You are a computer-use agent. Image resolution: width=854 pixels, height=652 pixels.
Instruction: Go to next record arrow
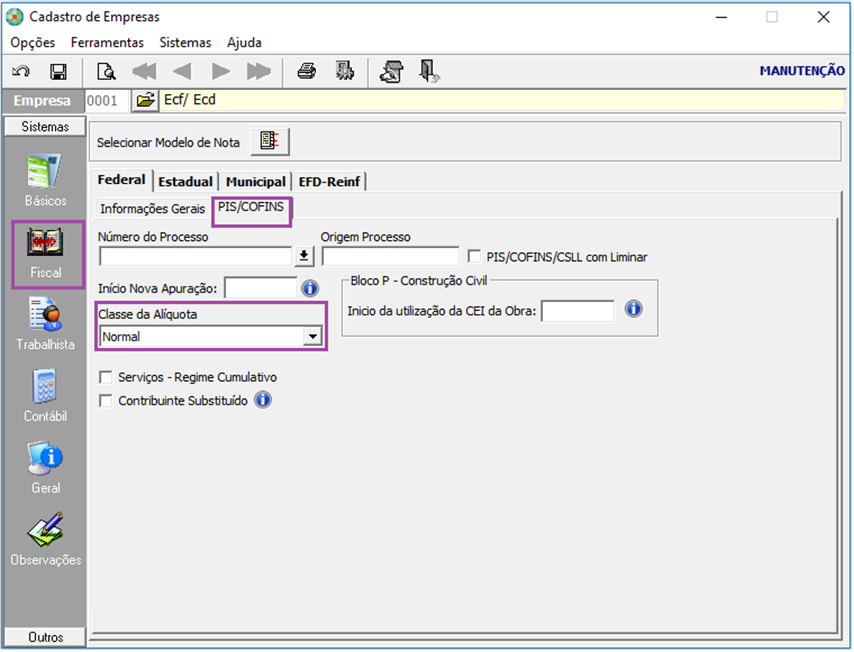click(221, 71)
